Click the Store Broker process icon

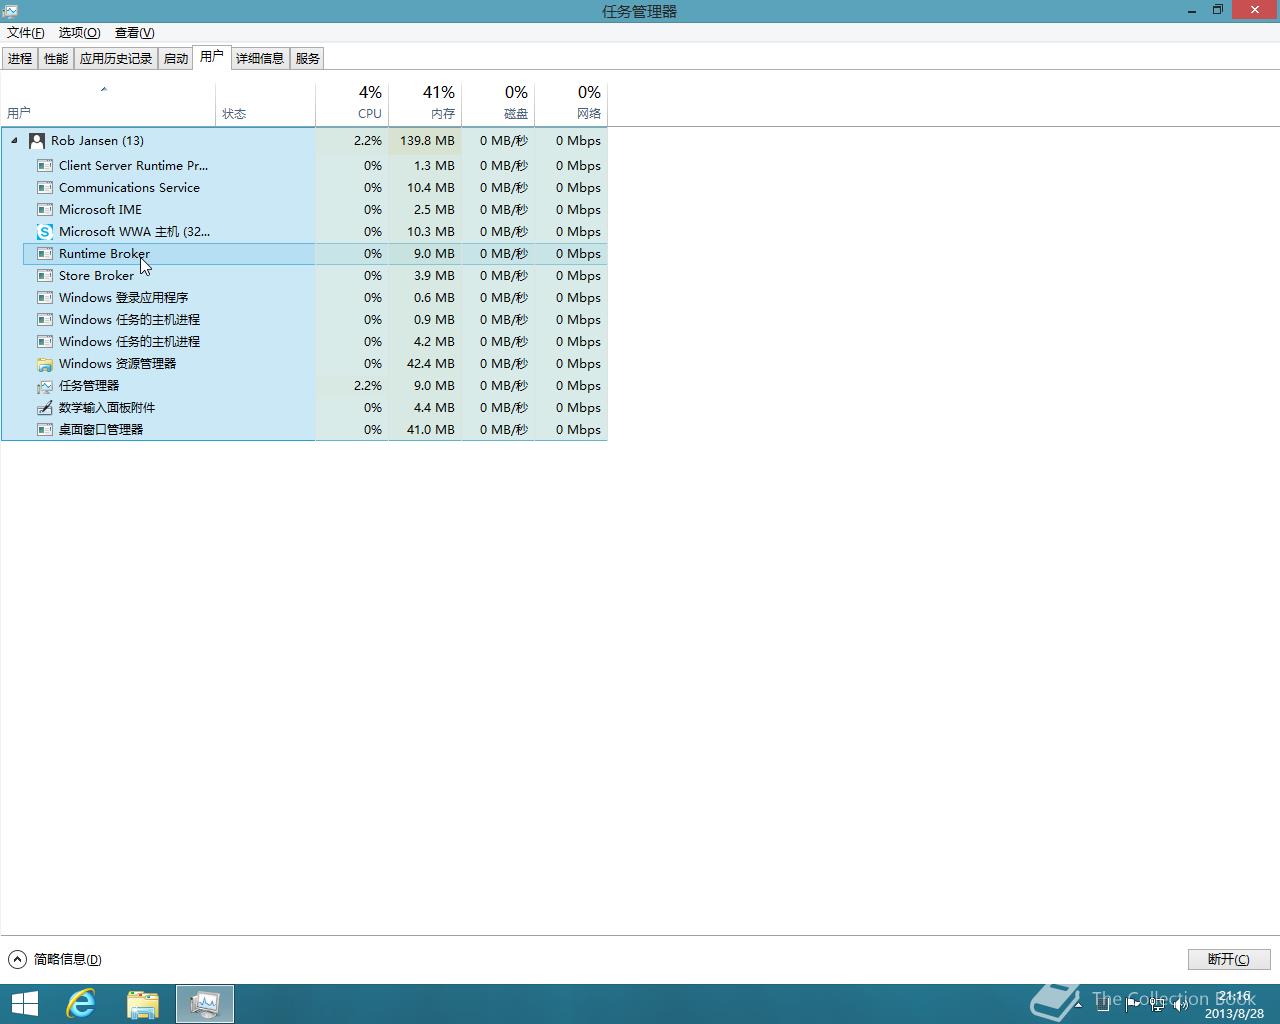coord(45,276)
